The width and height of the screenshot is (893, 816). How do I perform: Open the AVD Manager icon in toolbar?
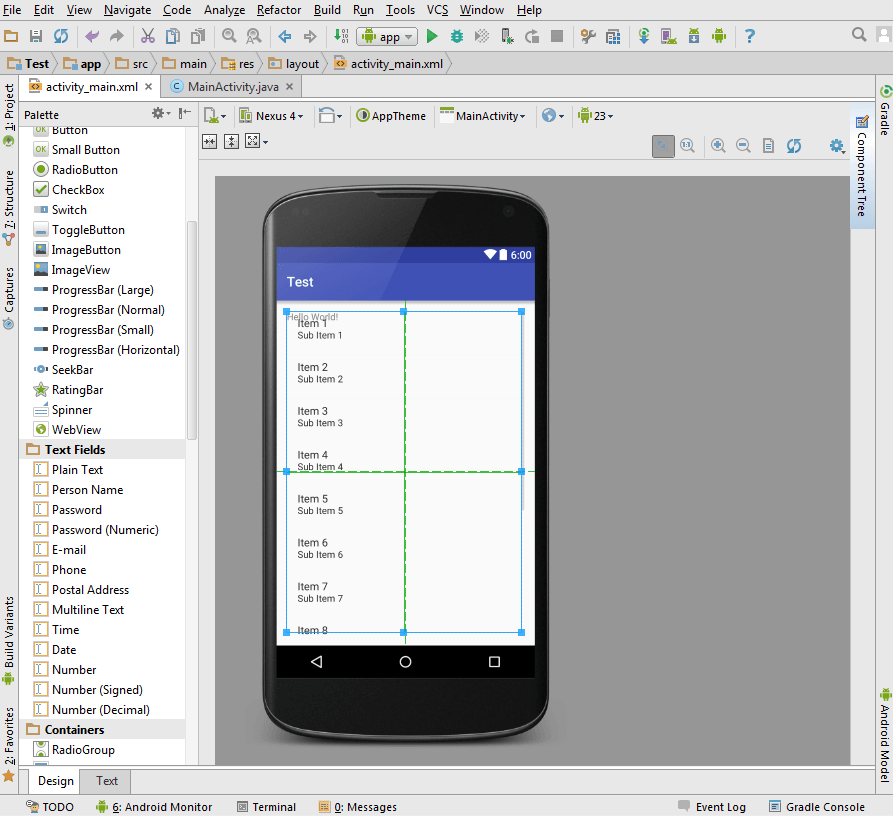tap(669, 36)
